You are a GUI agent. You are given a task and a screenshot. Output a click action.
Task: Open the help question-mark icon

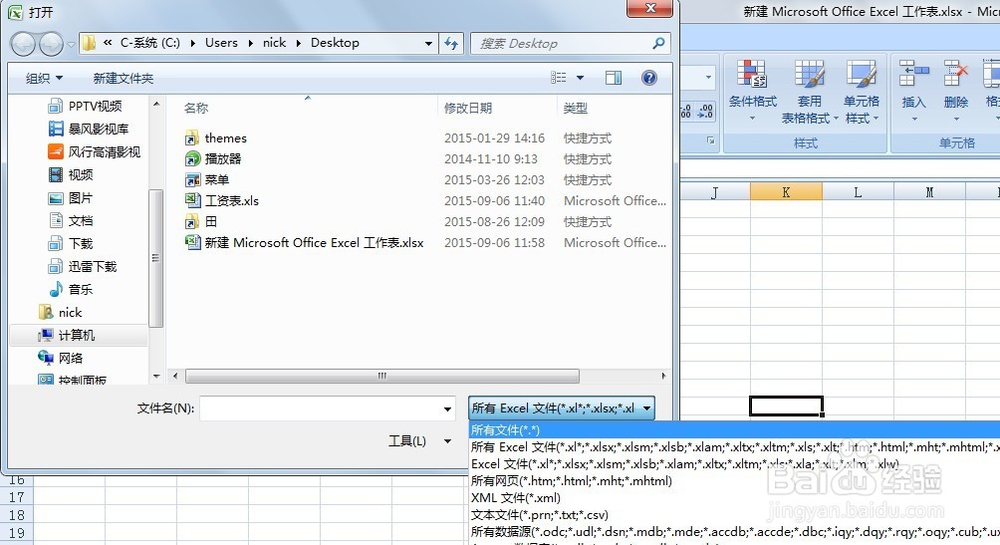(649, 78)
